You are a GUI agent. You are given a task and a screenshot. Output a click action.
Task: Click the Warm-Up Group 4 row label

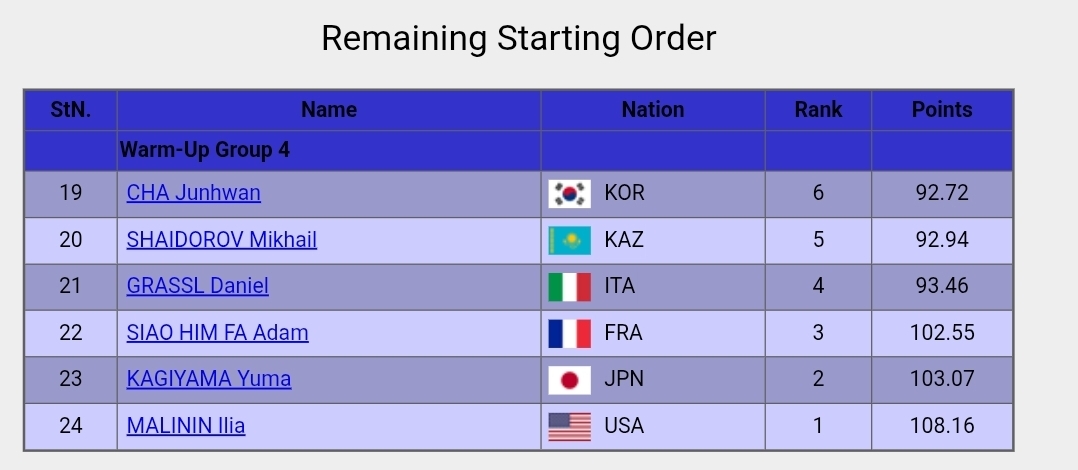(x=205, y=150)
